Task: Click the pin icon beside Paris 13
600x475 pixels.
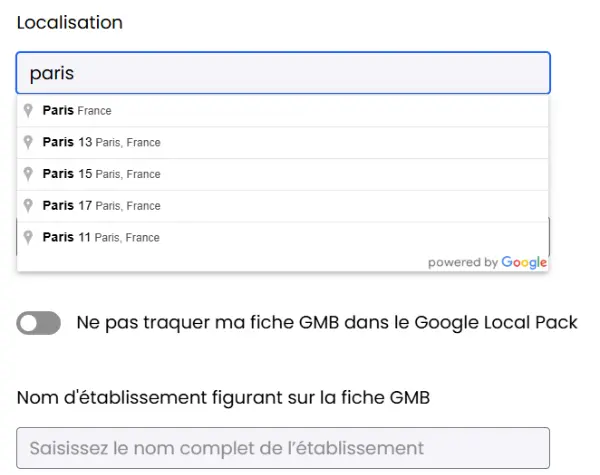Action: [28, 142]
